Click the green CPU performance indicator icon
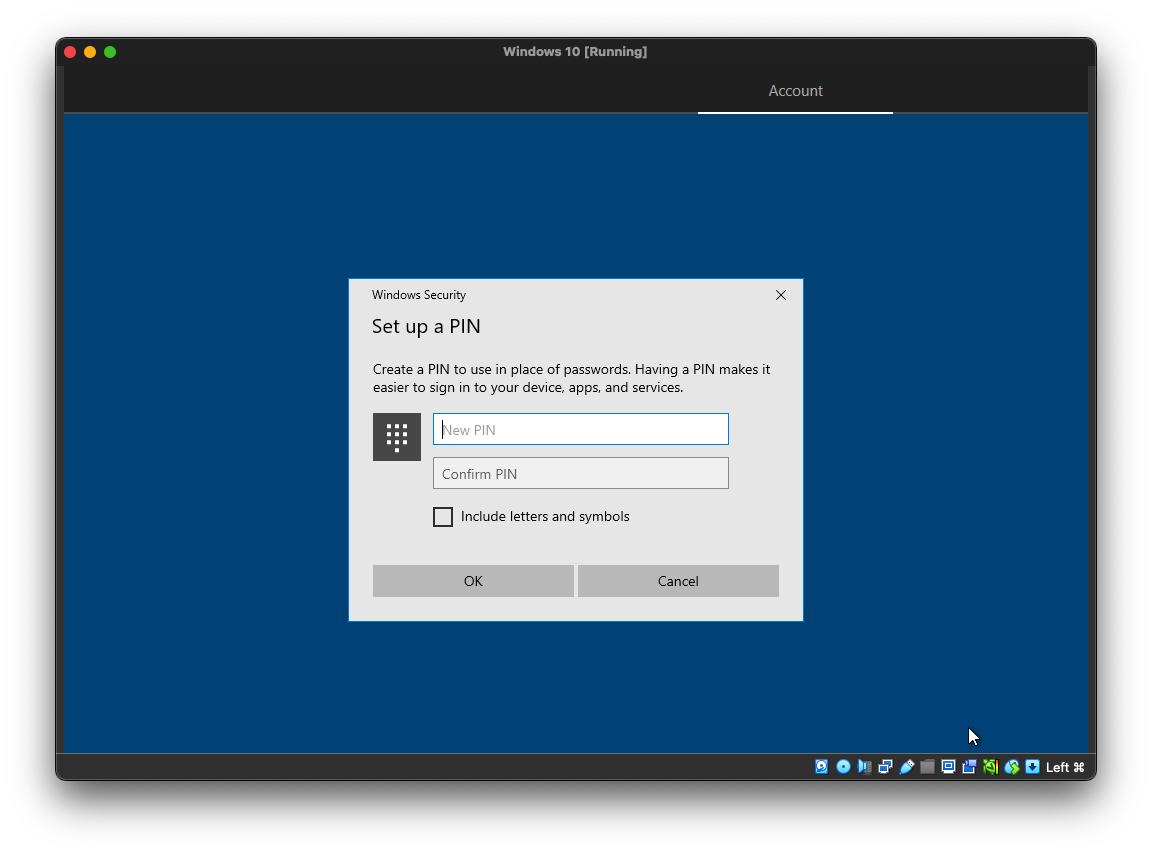This screenshot has height=854, width=1152. pyautogui.click(x=990, y=767)
